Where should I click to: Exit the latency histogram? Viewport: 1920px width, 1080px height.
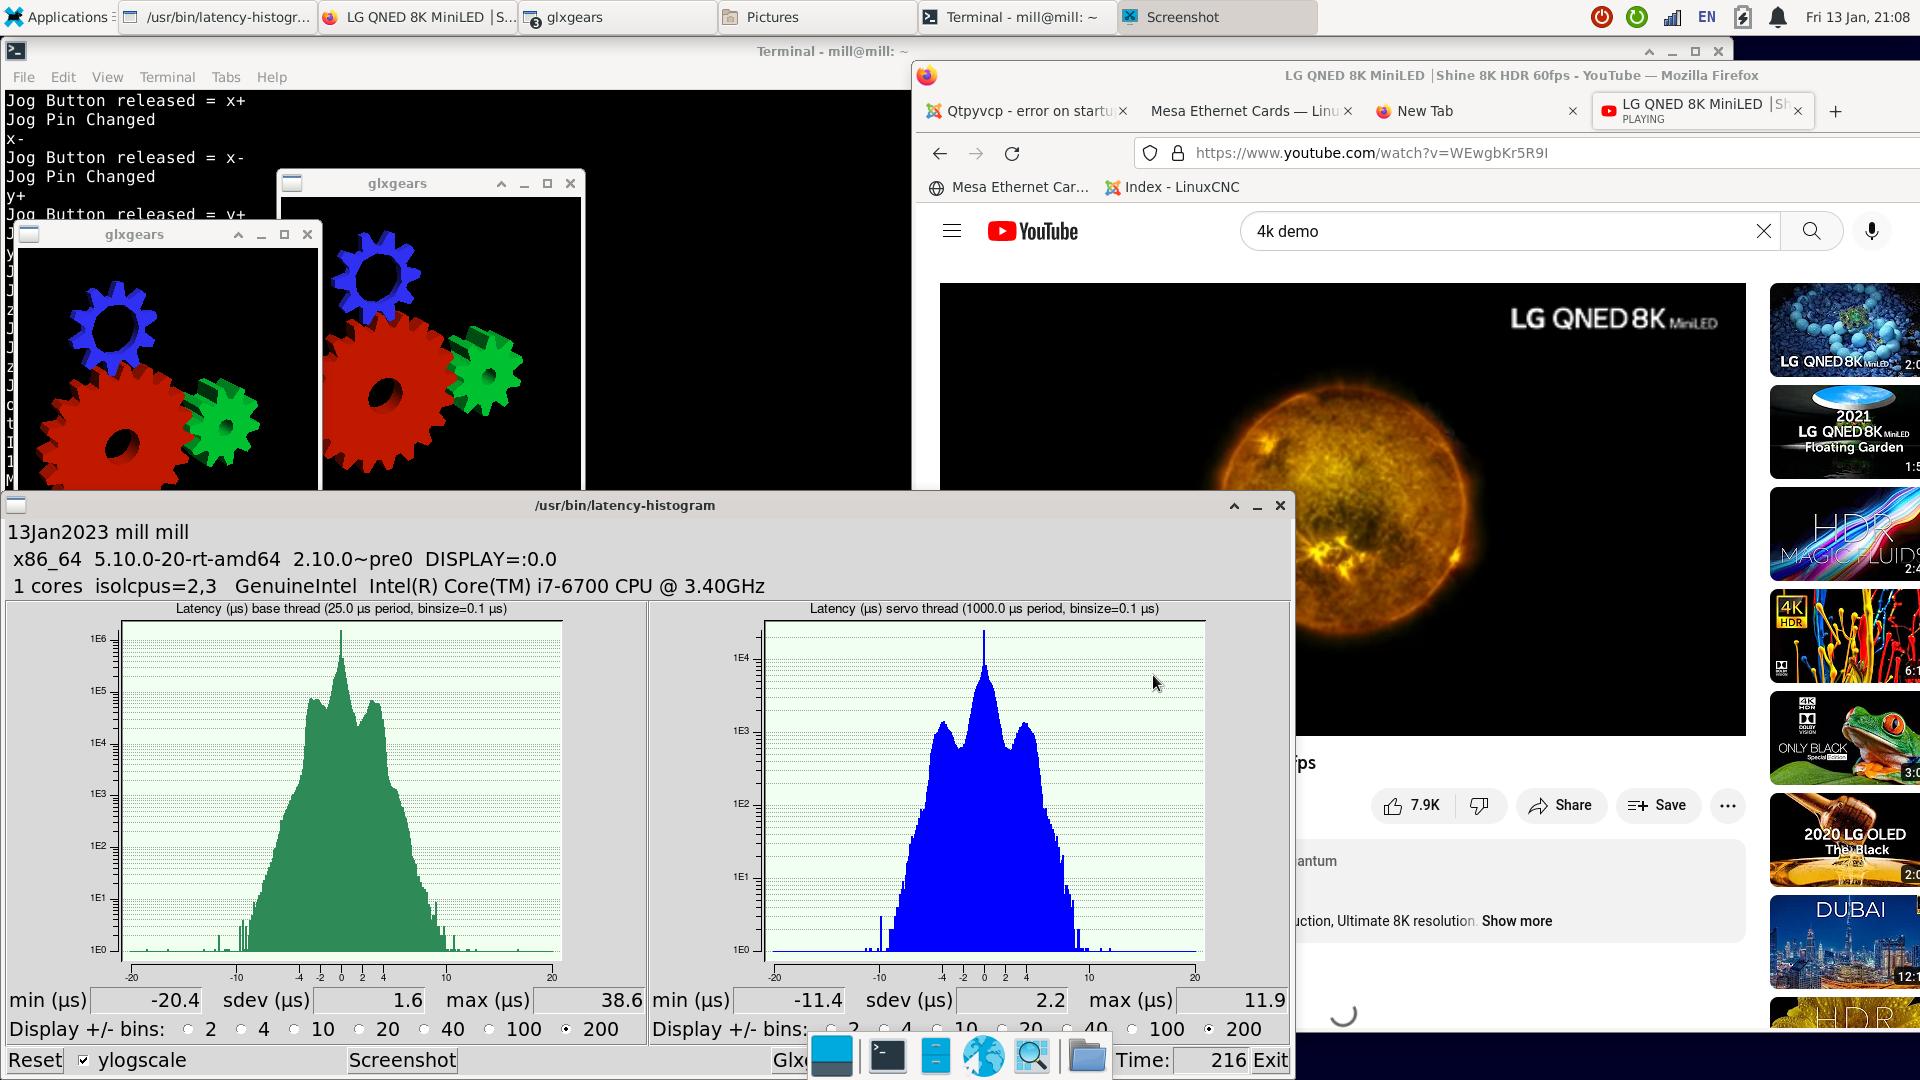(1270, 1060)
